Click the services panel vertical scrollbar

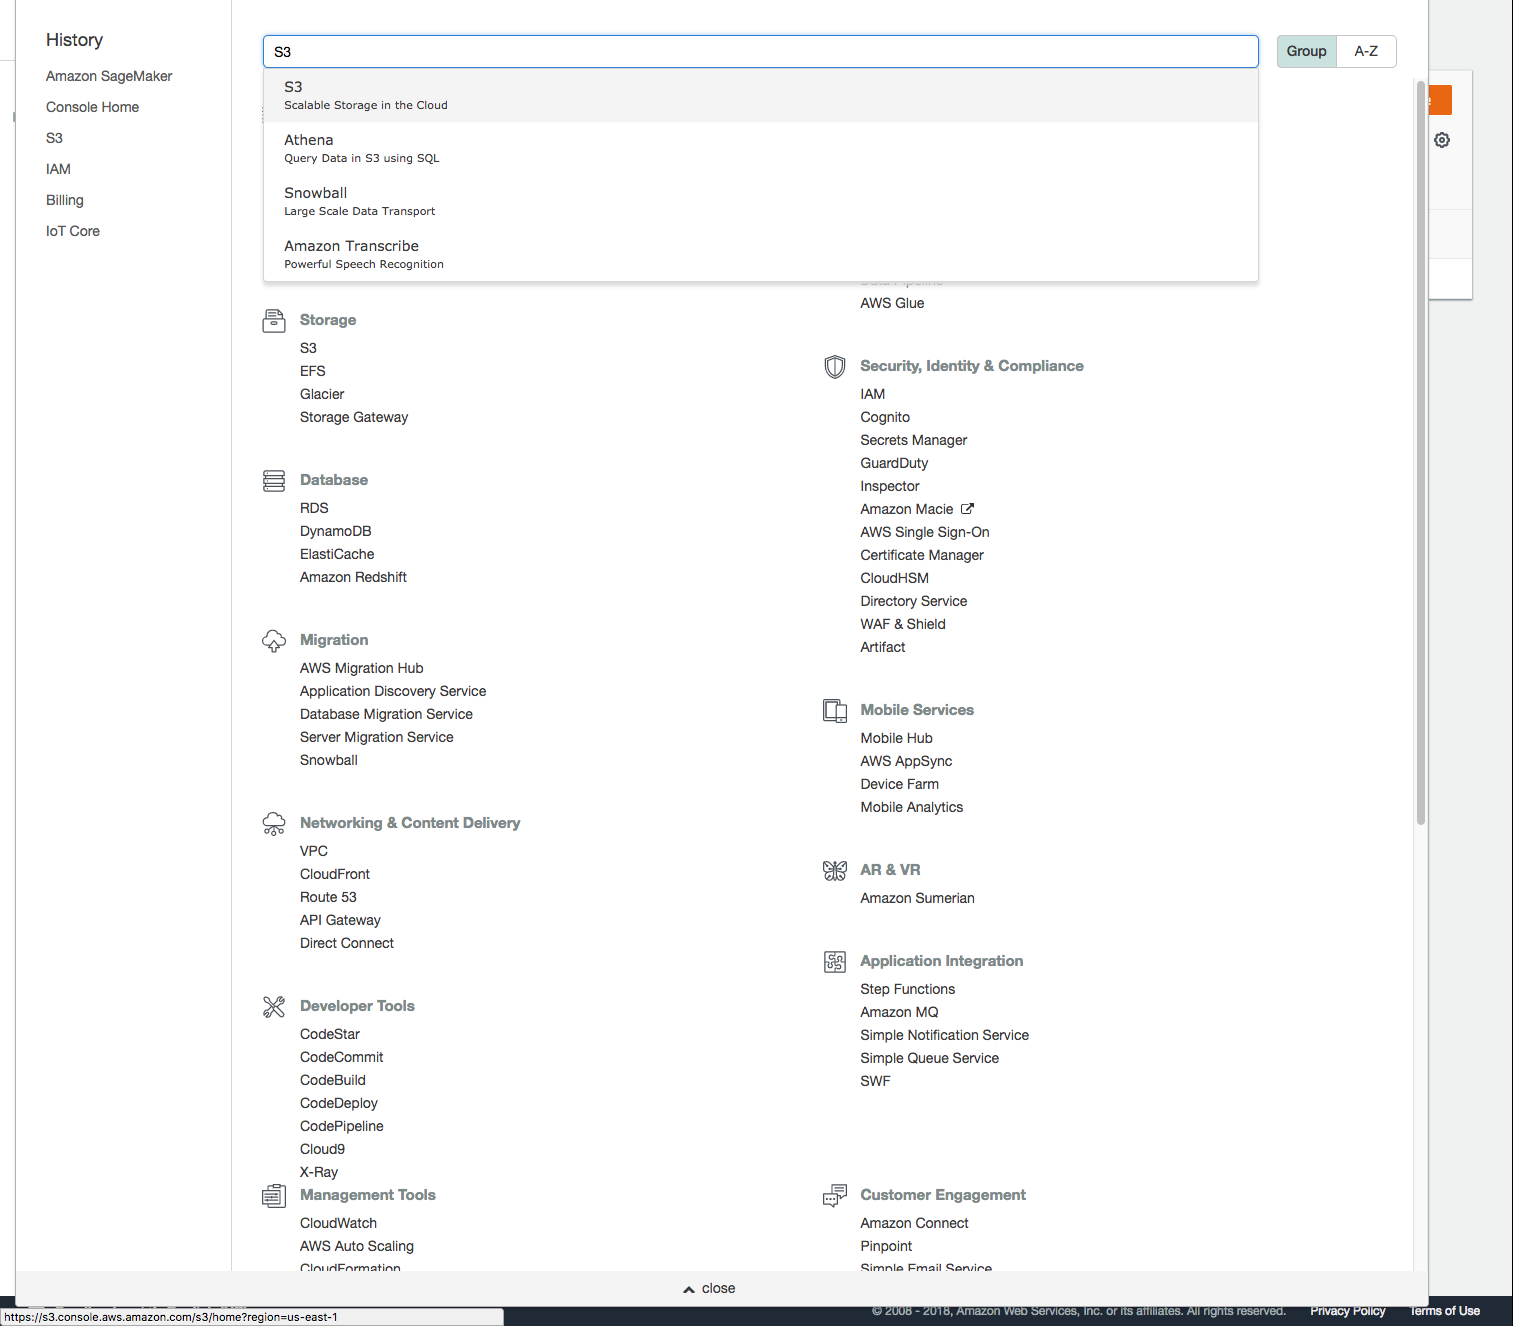pyautogui.click(x=1420, y=455)
